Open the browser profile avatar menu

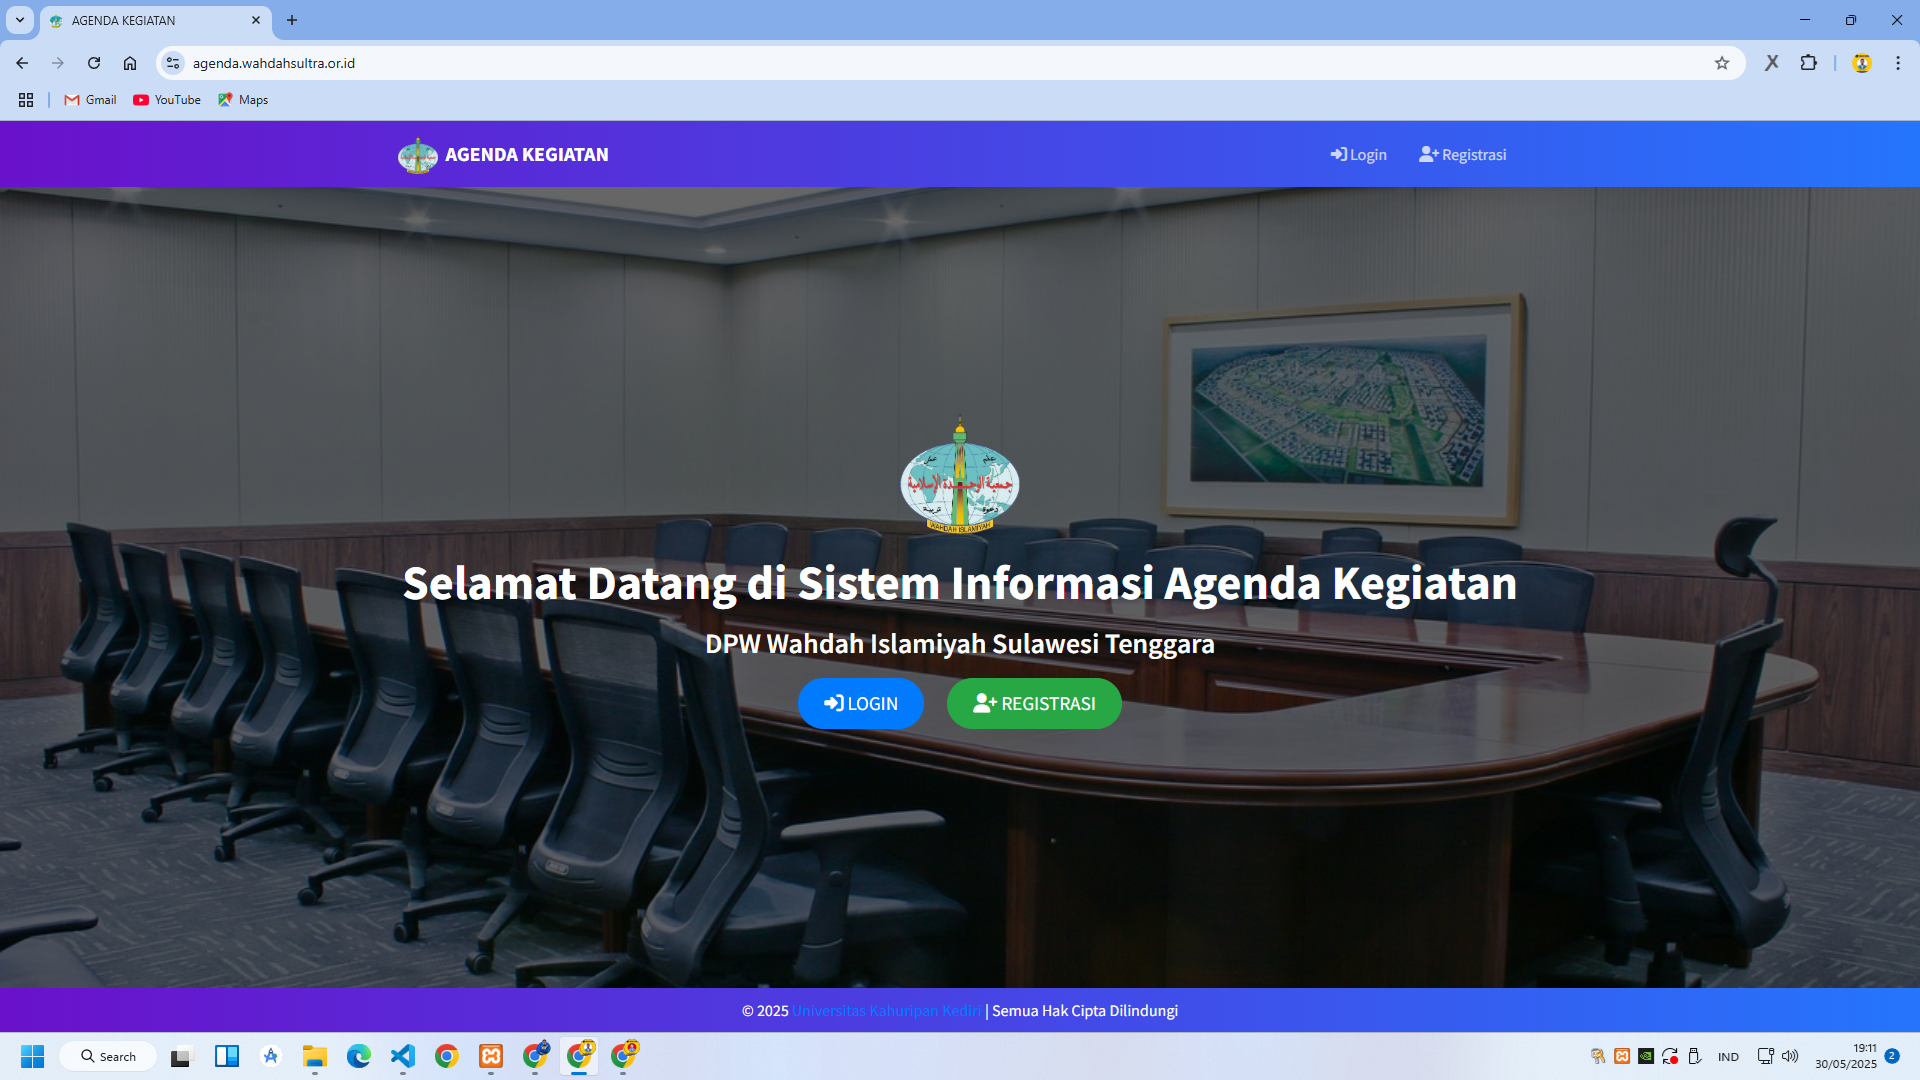point(1862,62)
